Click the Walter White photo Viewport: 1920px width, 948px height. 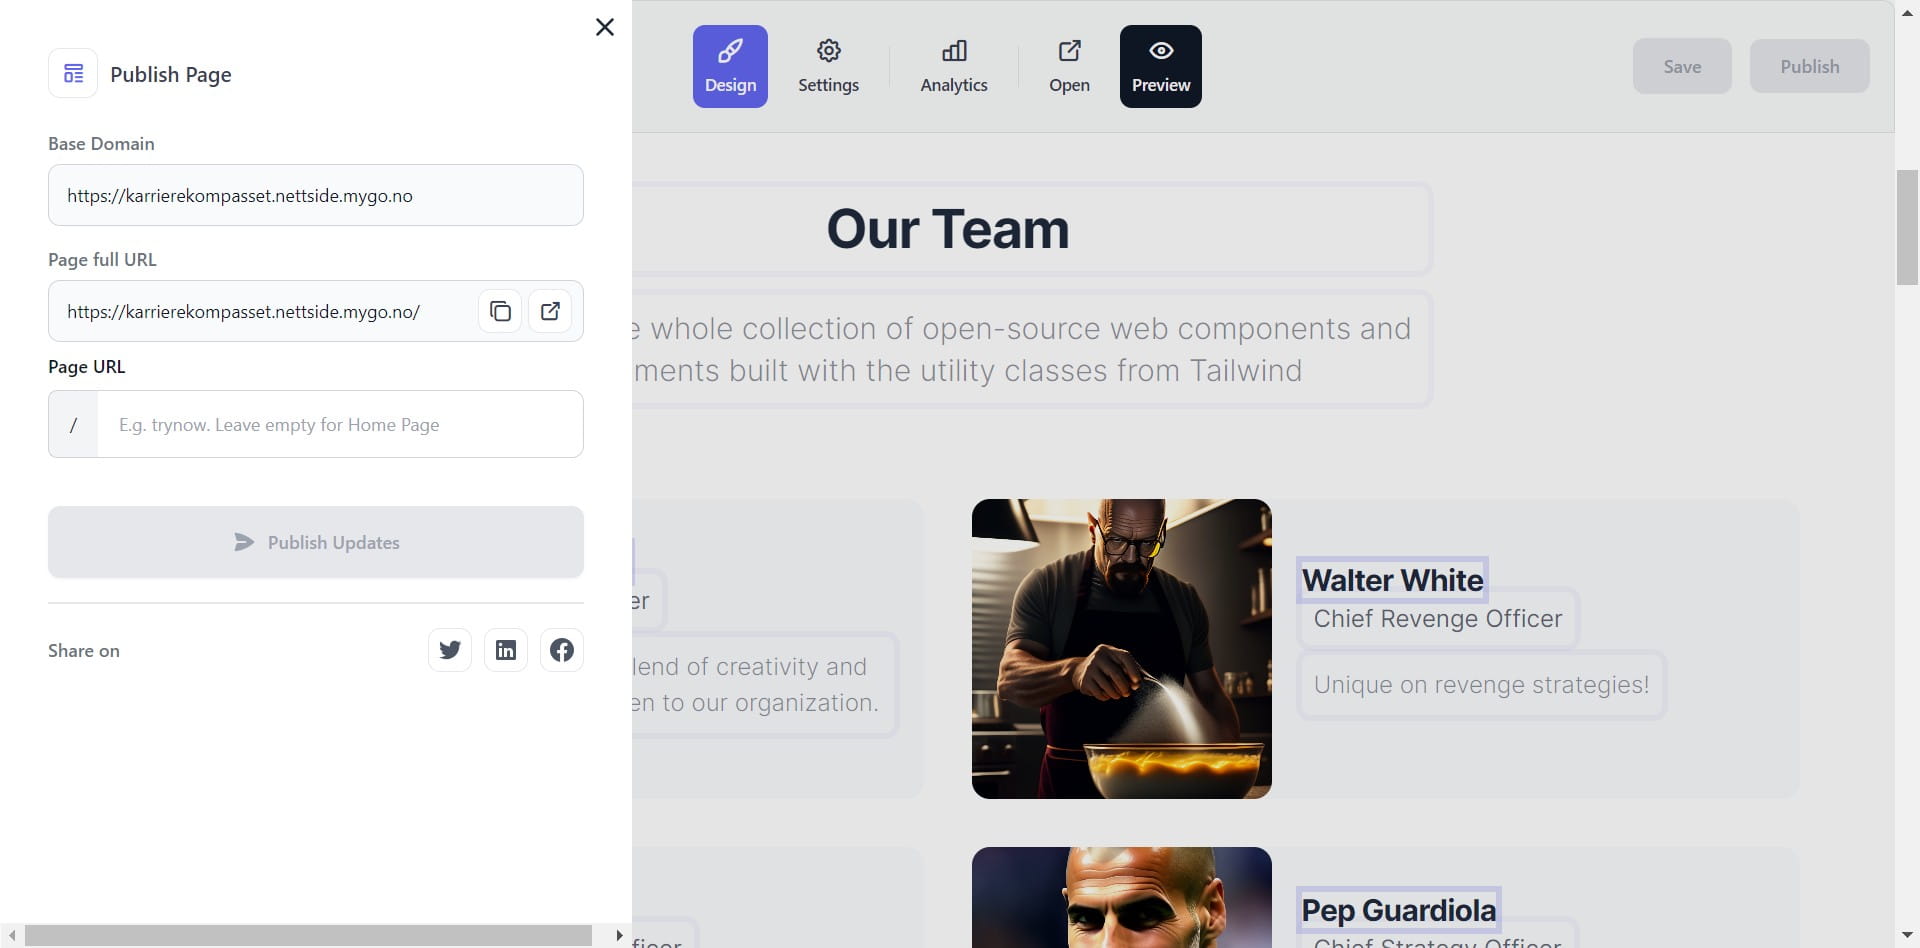(x=1122, y=649)
